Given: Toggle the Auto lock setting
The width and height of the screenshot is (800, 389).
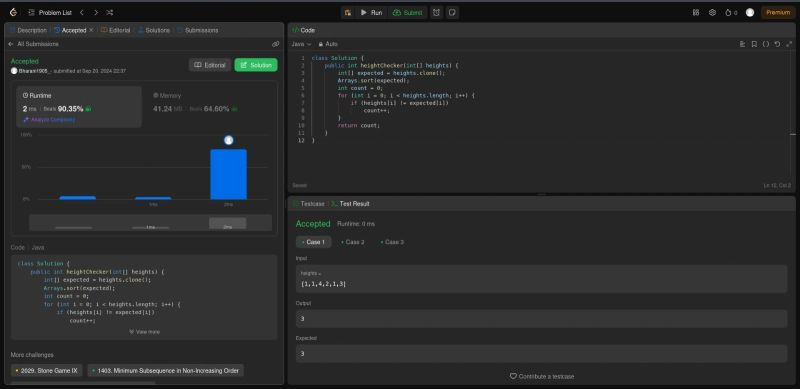Looking at the screenshot, I should tap(328, 44).
